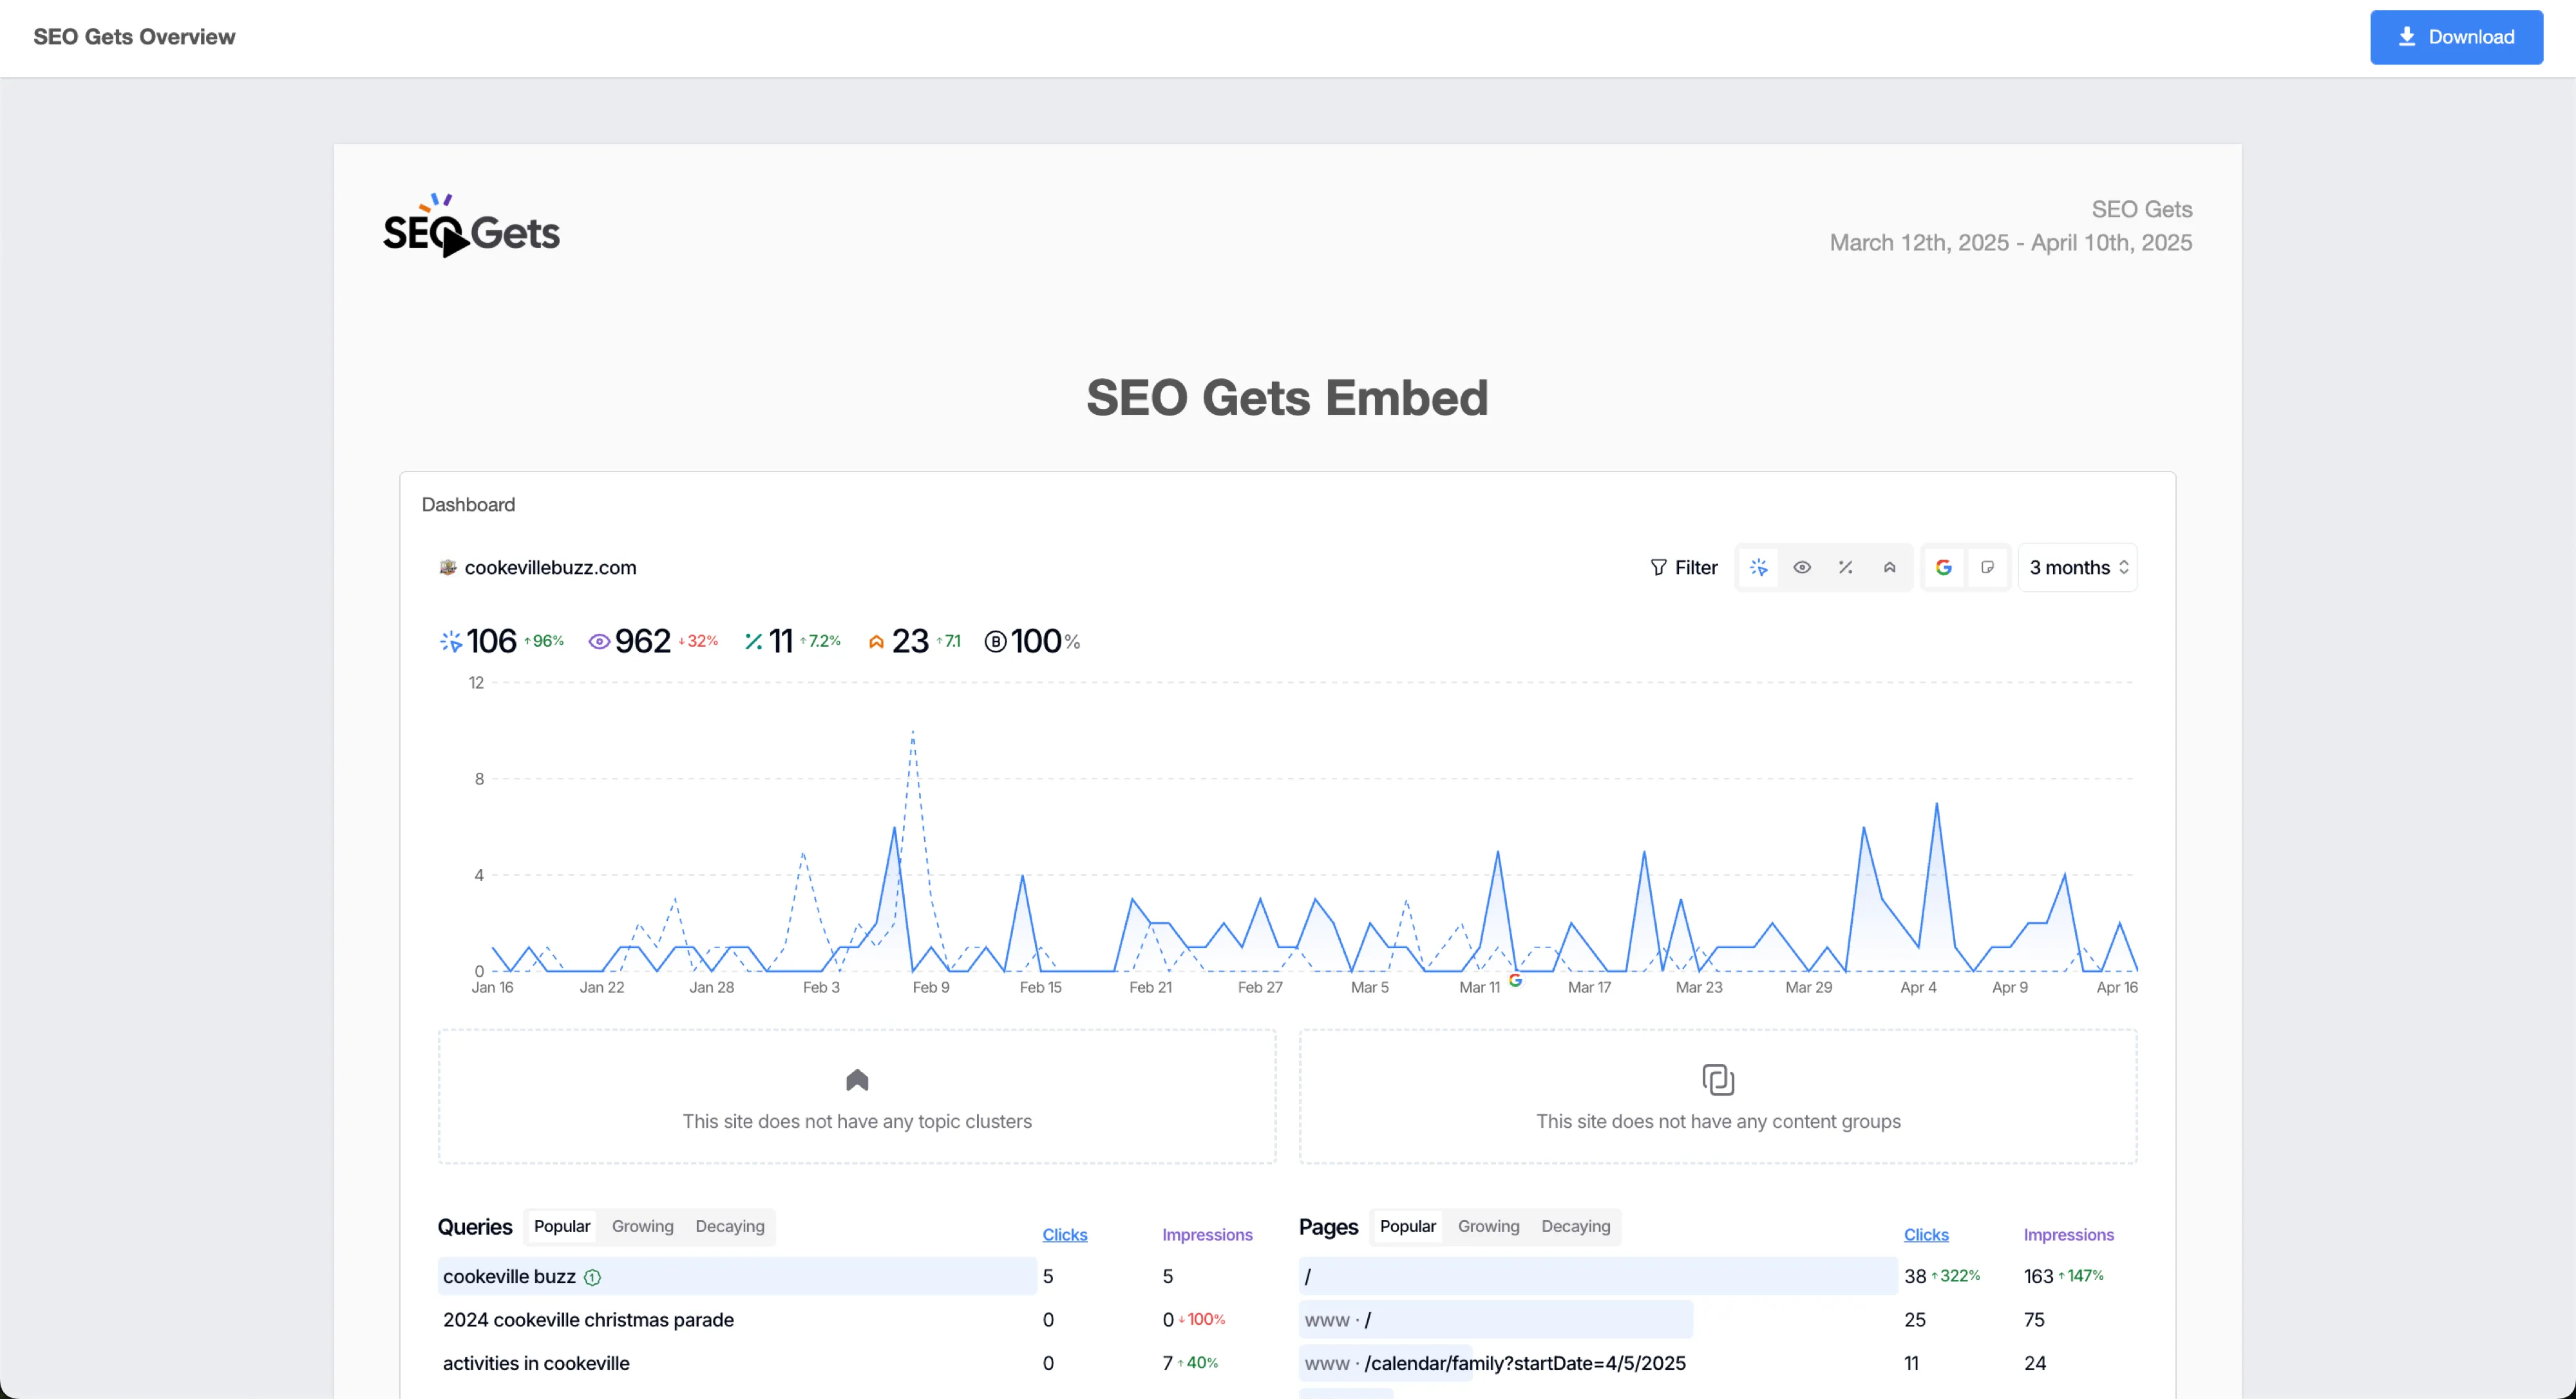
Task: Toggle average position icon in toolbar
Action: [1890, 568]
